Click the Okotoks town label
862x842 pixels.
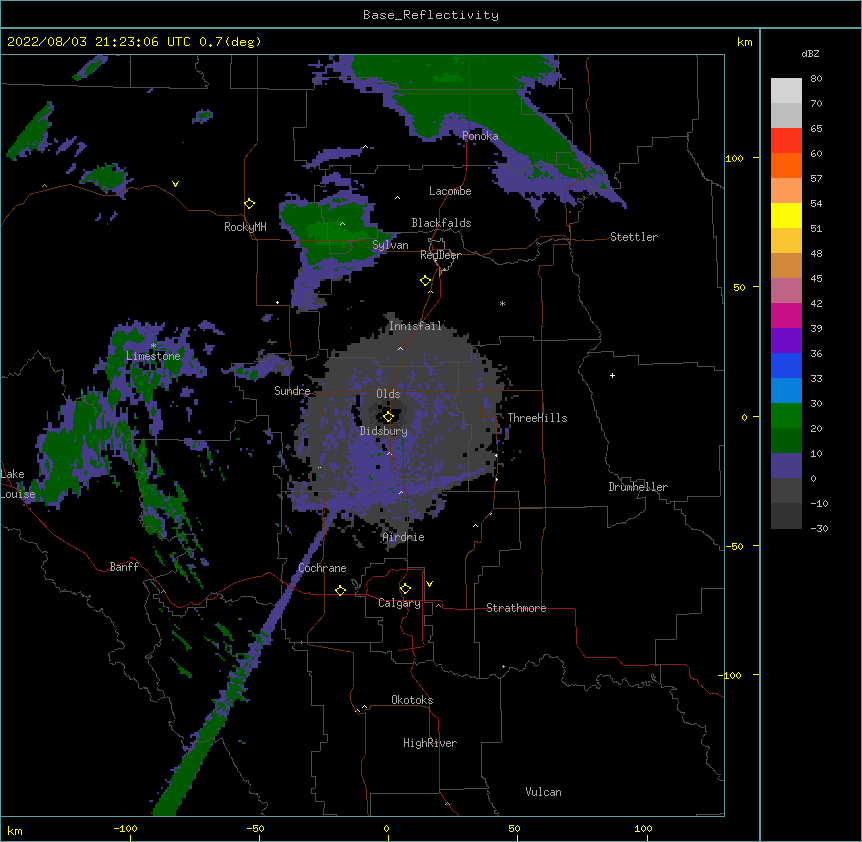[412, 700]
